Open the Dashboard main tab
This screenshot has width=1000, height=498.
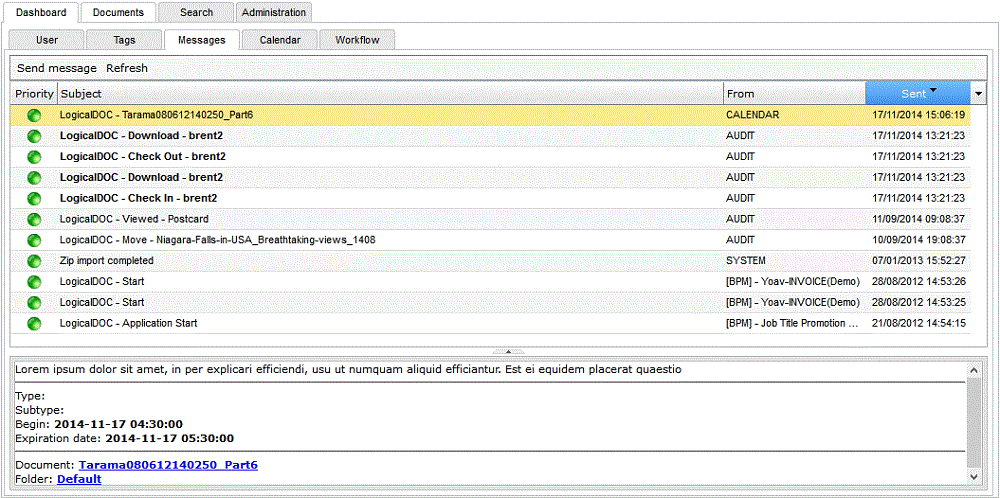(x=41, y=12)
